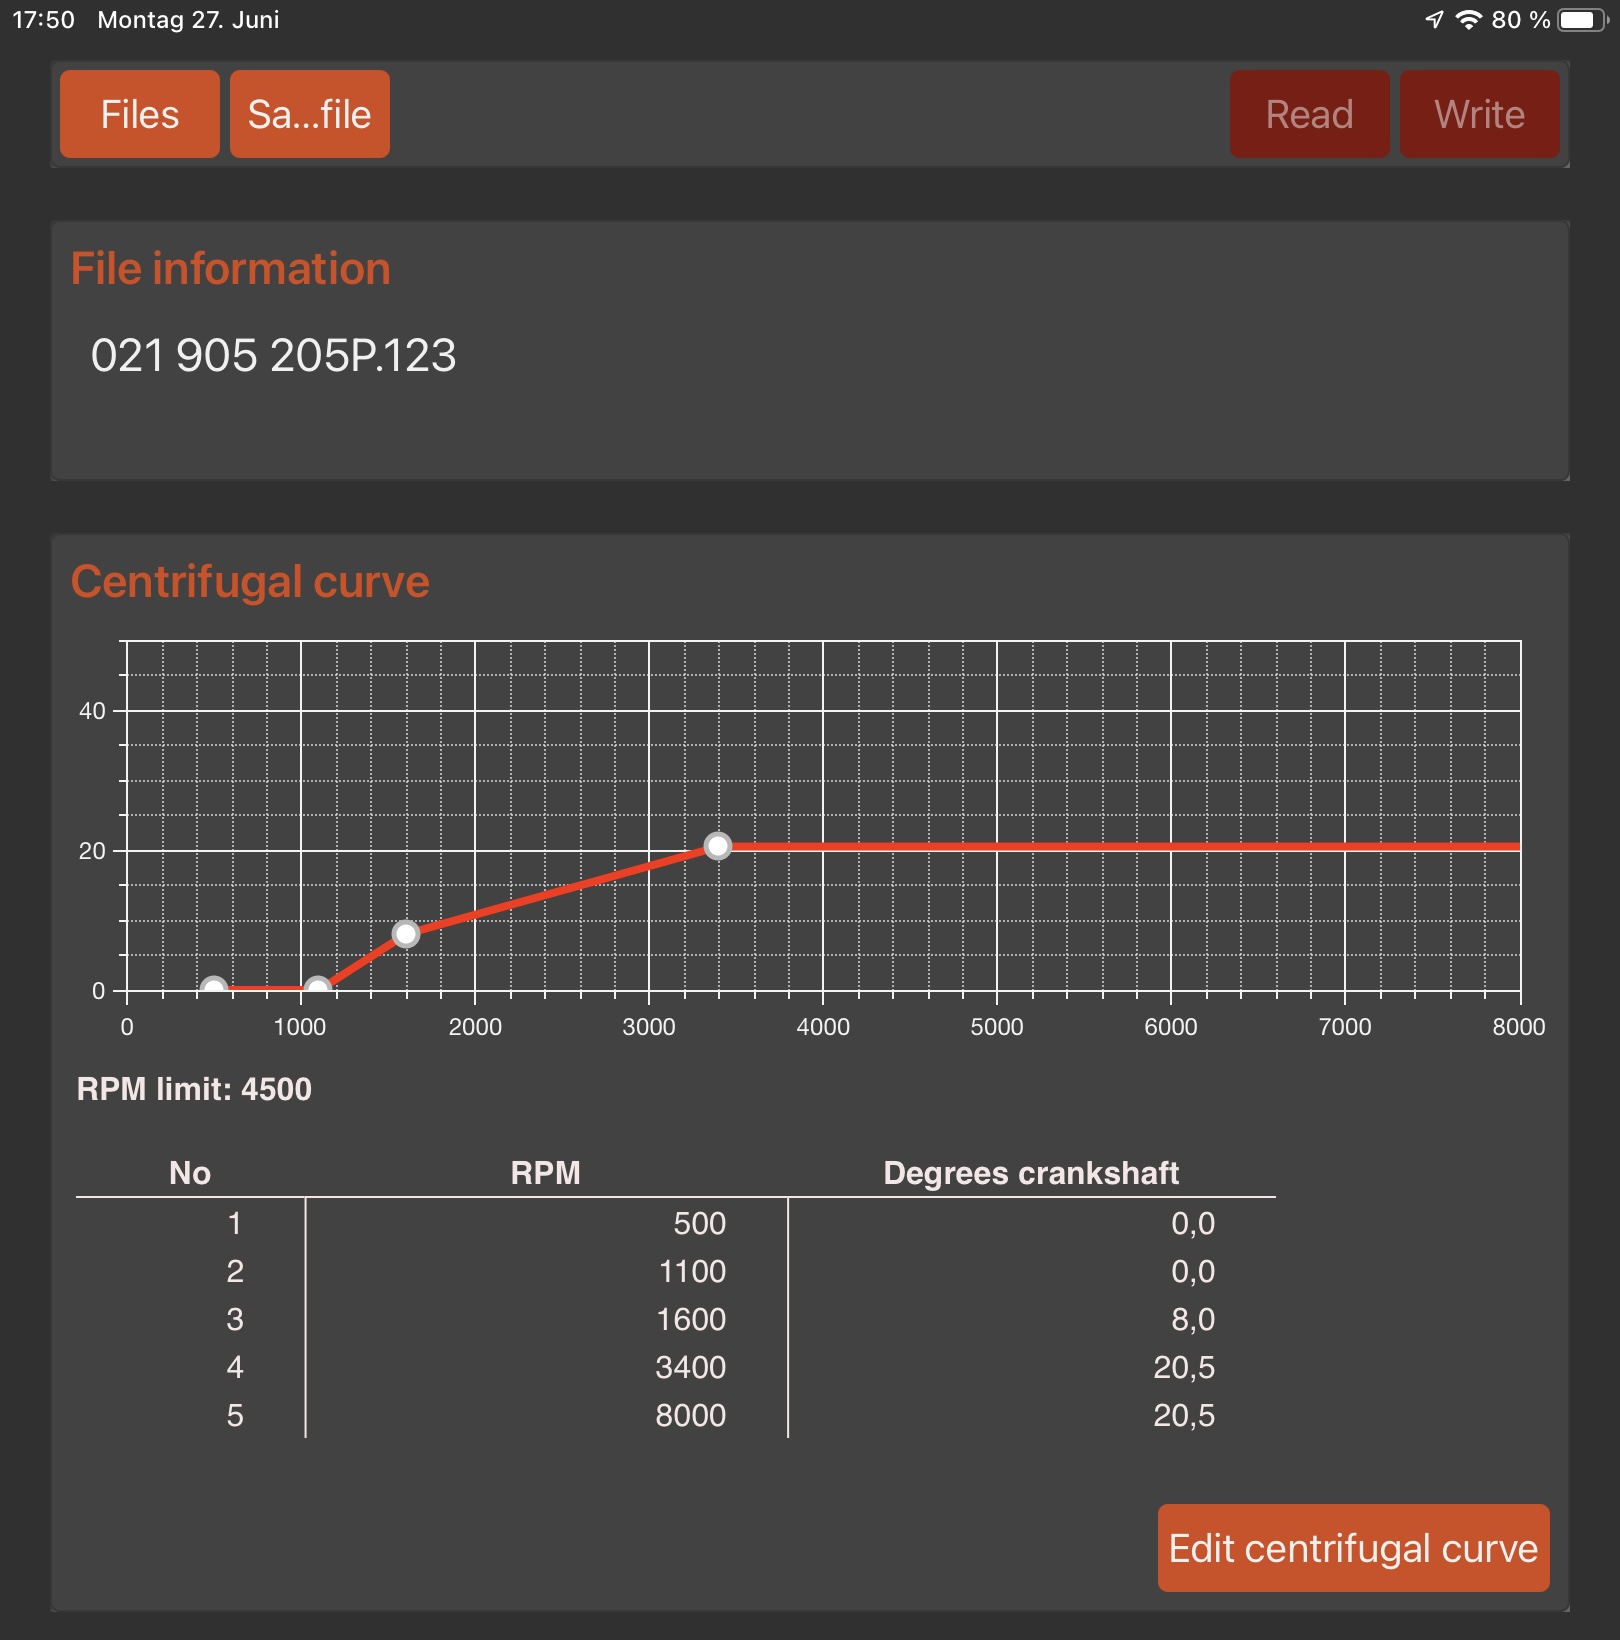Select the 8,0 degrees table cell
Image resolution: width=1620 pixels, height=1640 pixels.
click(1192, 1319)
